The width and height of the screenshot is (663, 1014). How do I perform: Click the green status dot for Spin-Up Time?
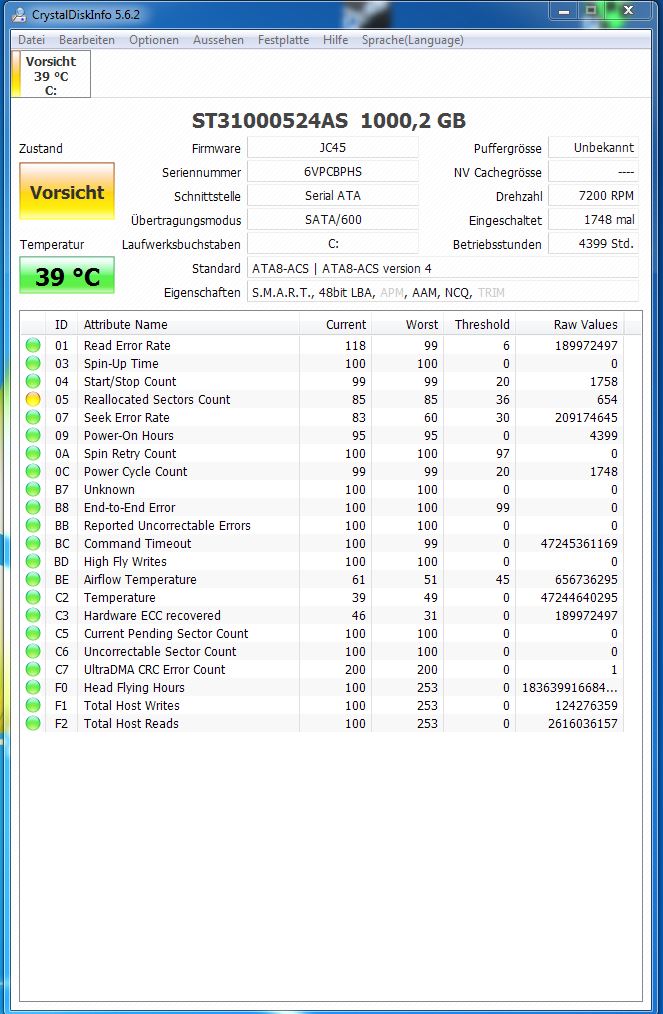coord(33,363)
